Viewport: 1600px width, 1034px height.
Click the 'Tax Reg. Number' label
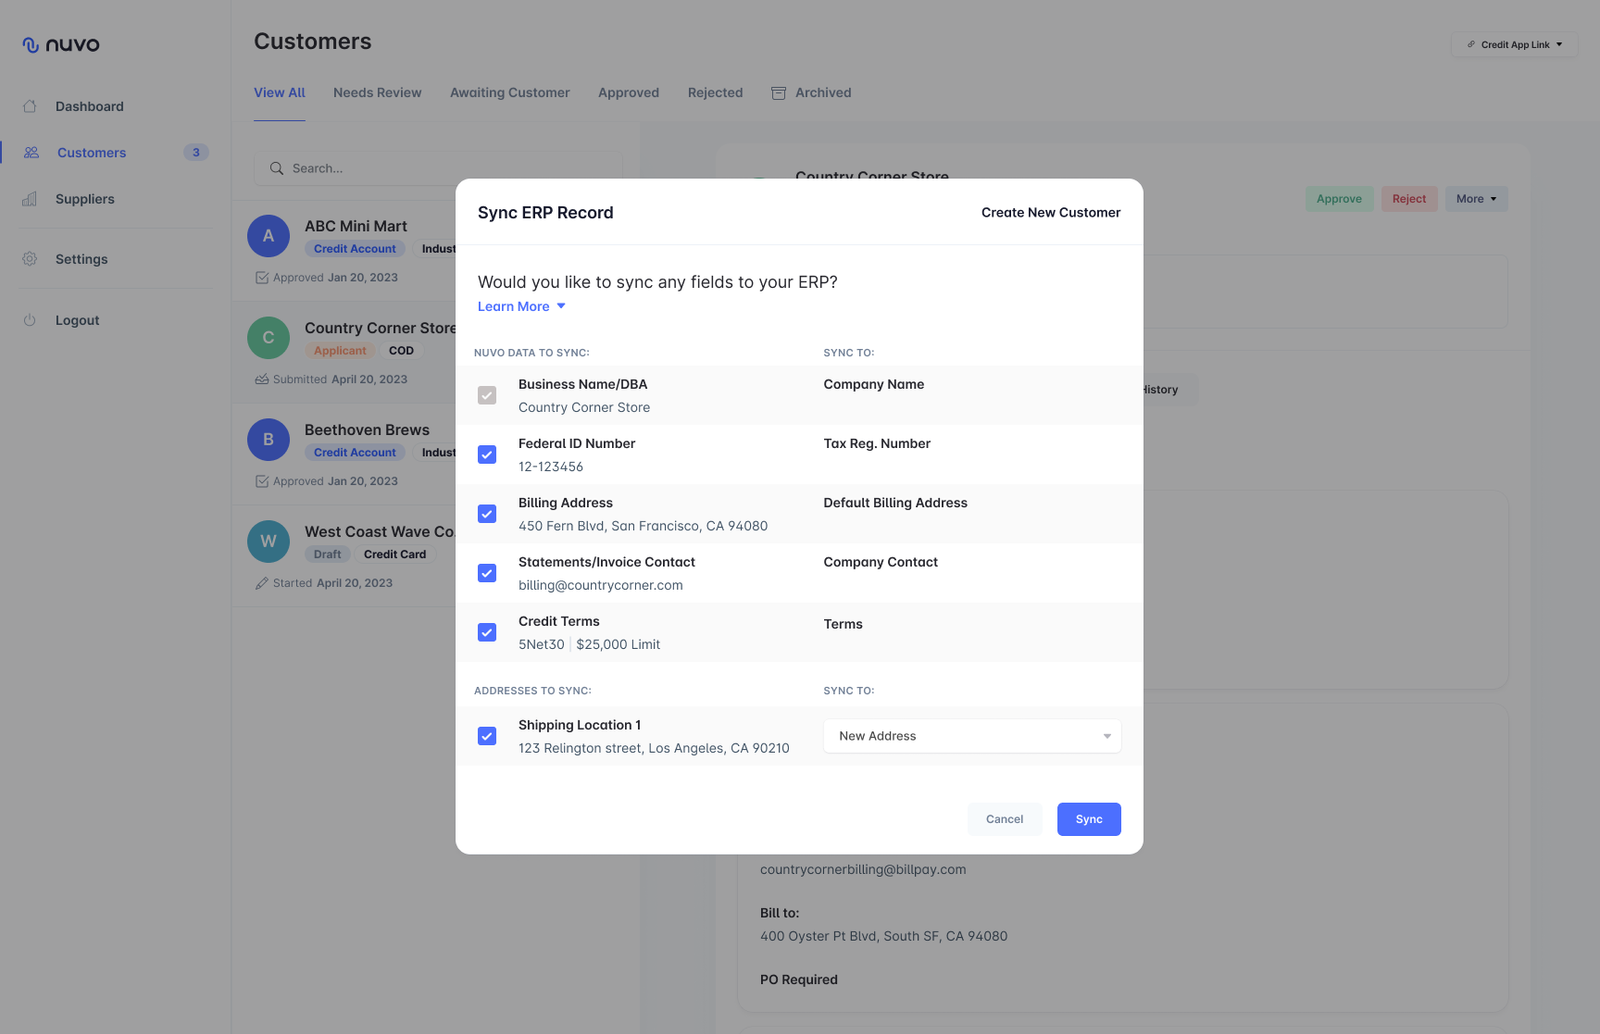[877, 444]
